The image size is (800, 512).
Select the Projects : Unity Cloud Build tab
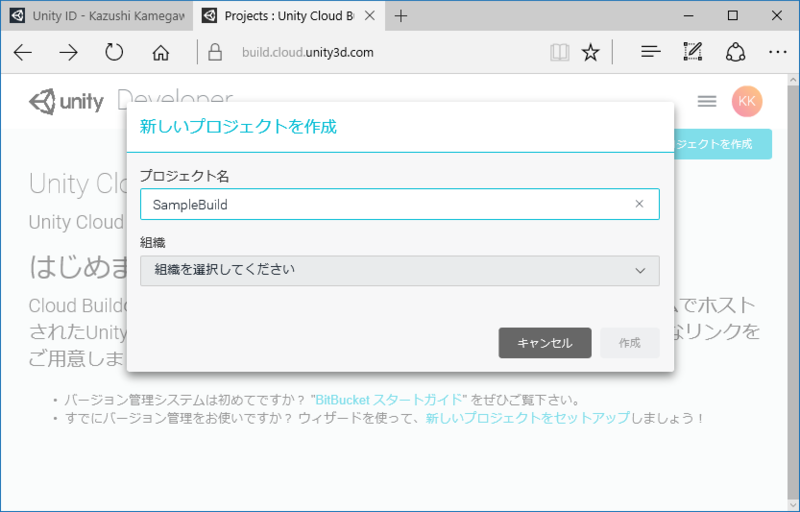(289, 16)
